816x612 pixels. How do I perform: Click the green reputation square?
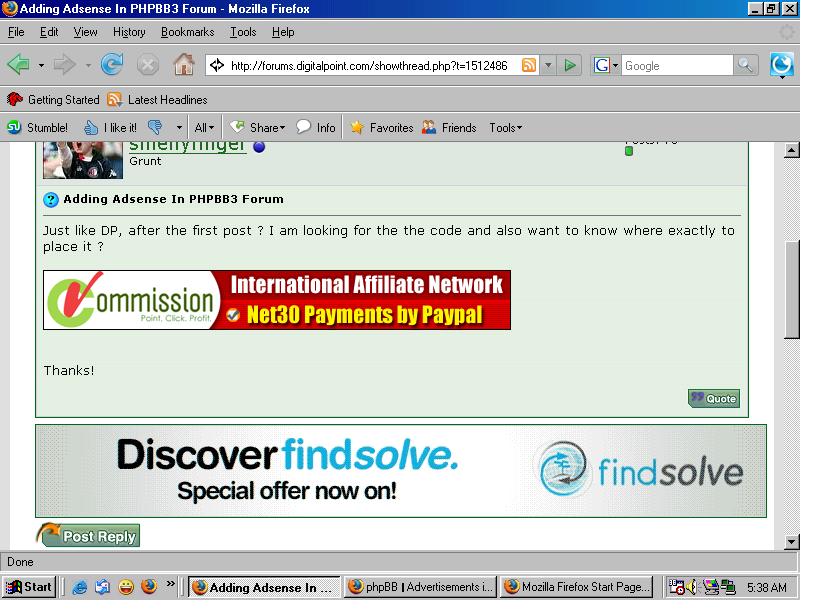[x=629, y=151]
